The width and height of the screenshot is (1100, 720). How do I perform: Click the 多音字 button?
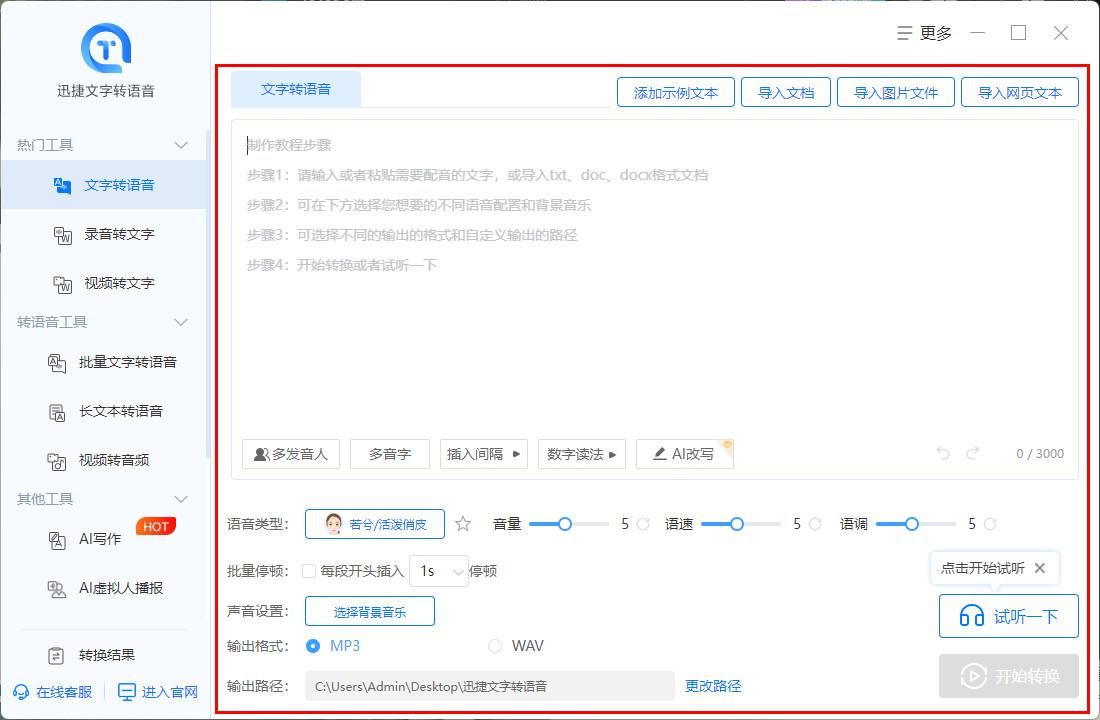[x=390, y=454]
